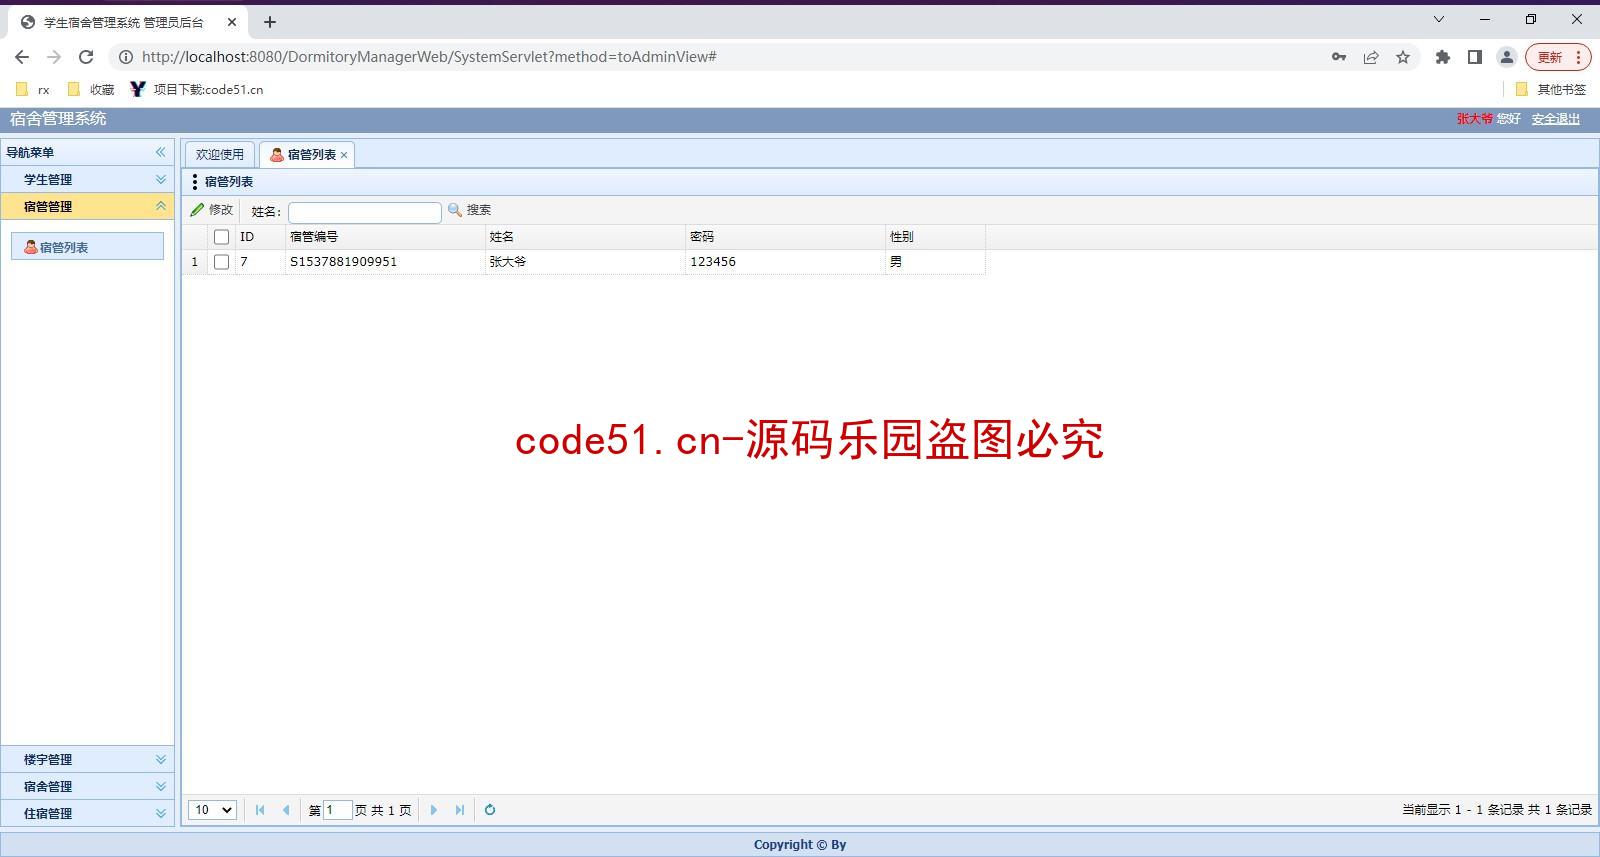This screenshot has height=857, width=1600.
Task: Click the 安全退出 logout link
Action: coord(1556,119)
